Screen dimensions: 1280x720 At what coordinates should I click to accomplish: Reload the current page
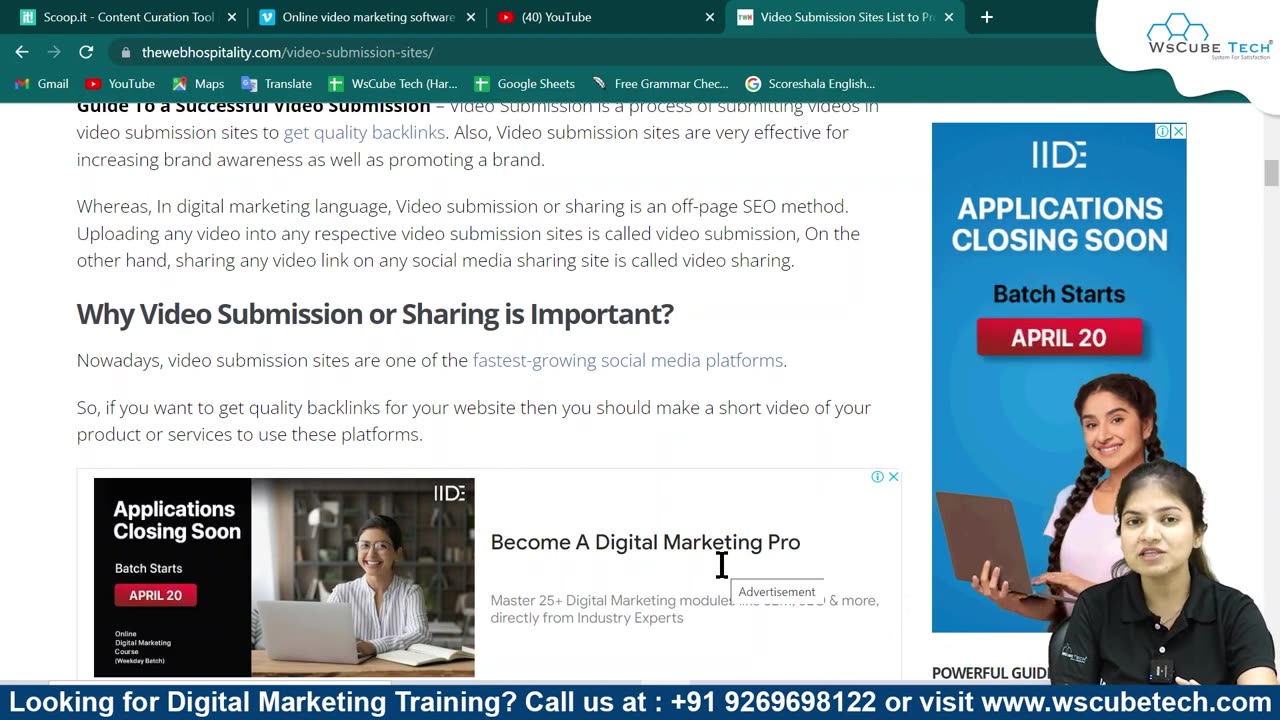coord(86,52)
